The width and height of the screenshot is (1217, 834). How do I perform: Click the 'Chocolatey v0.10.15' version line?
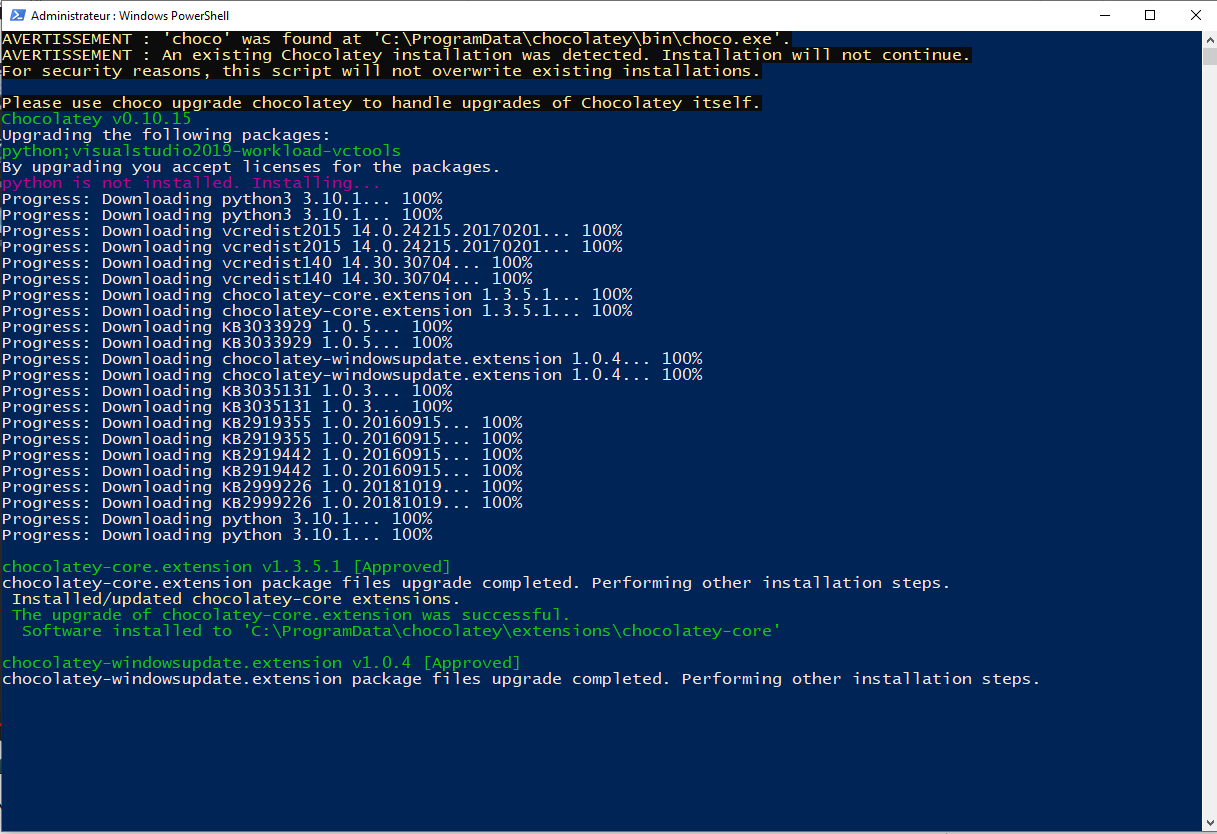coord(96,119)
